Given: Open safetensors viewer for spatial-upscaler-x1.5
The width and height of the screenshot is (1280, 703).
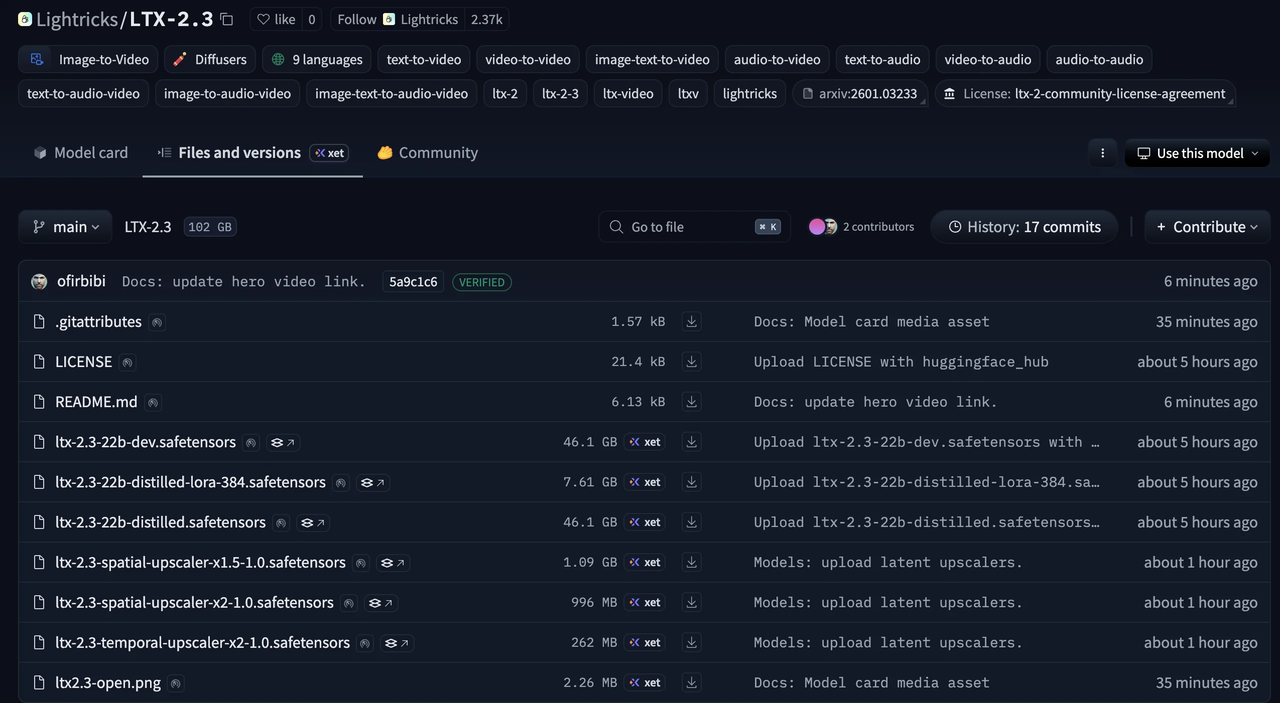Looking at the screenshot, I should pos(393,562).
